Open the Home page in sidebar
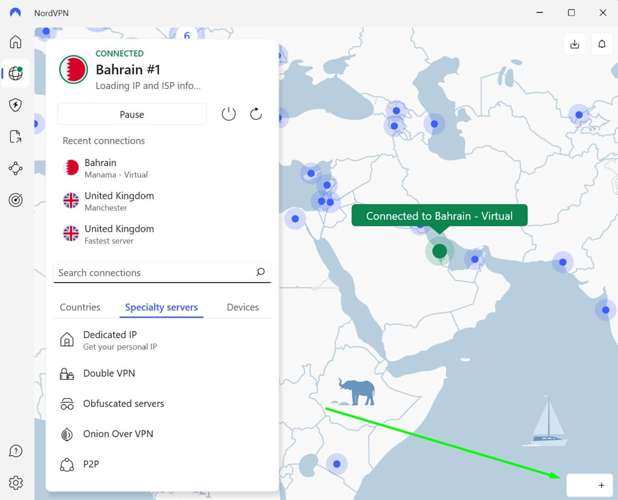This screenshot has height=500, width=618. click(15, 42)
